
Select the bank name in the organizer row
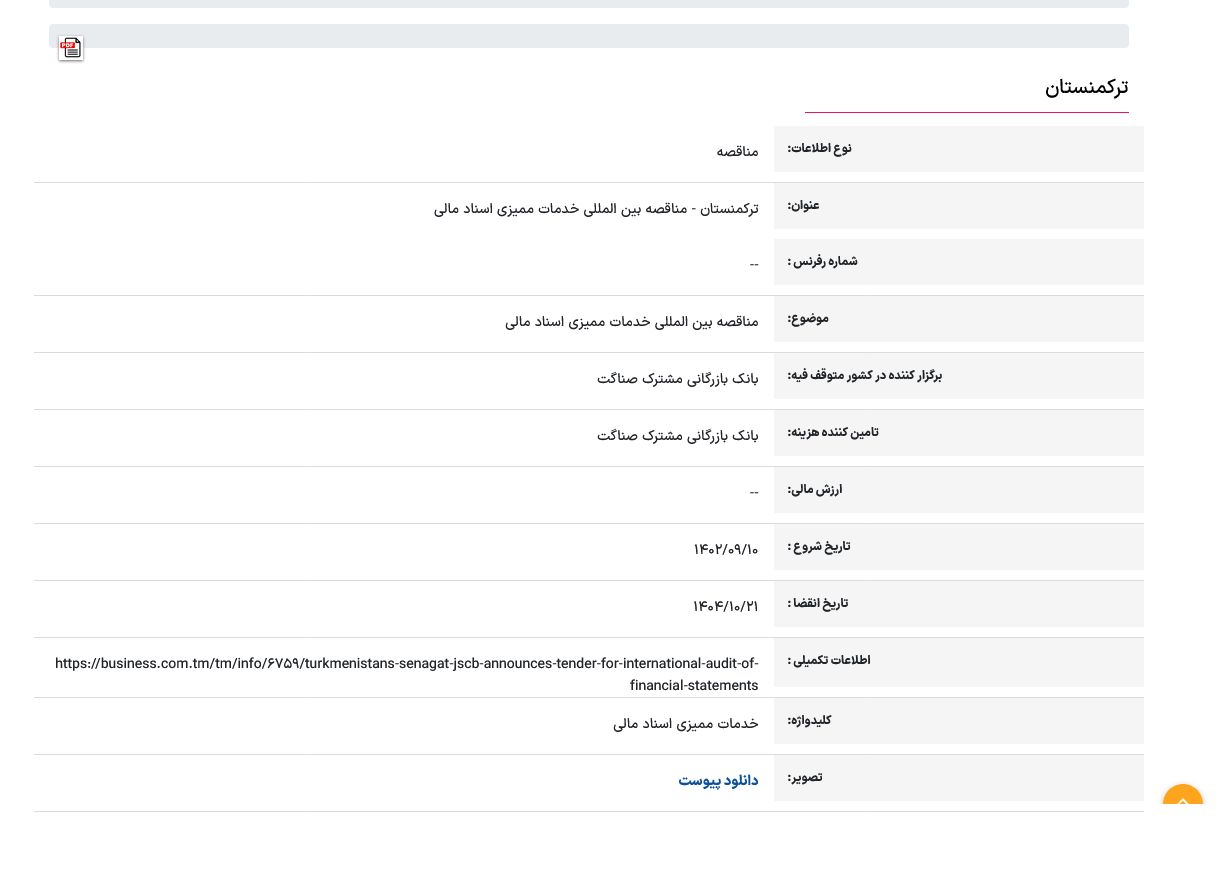click(x=677, y=379)
